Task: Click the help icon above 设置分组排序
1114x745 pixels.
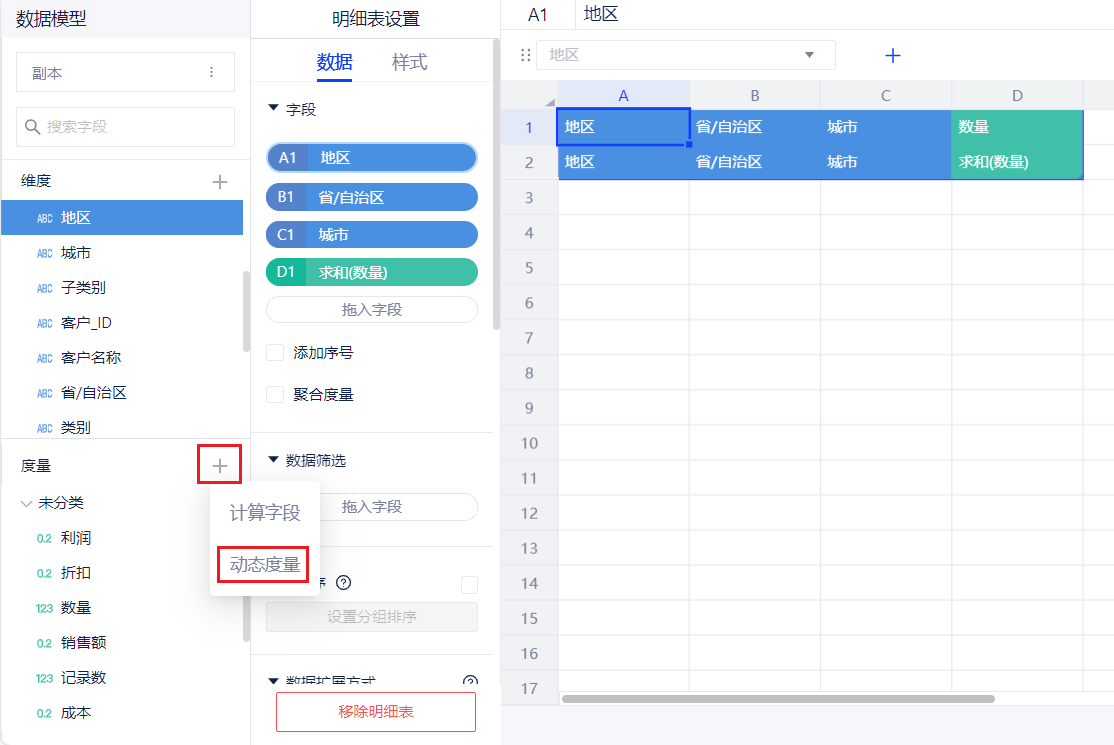Action: [x=344, y=583]
